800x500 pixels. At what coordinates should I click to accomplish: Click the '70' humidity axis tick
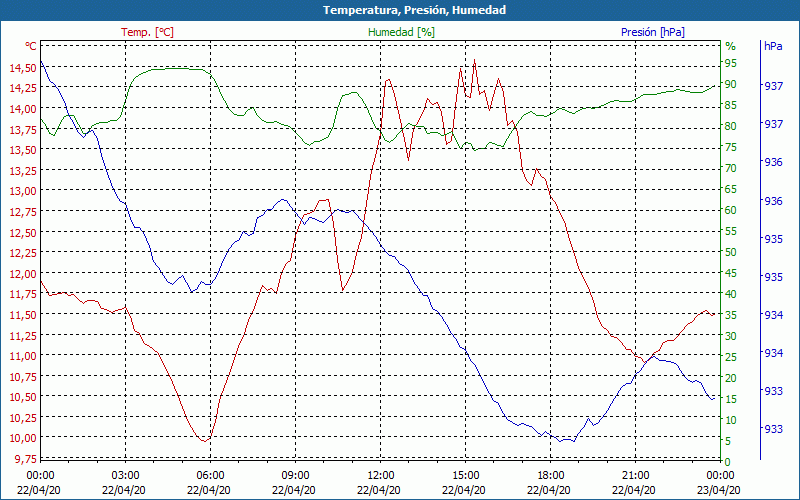point(731,168)
